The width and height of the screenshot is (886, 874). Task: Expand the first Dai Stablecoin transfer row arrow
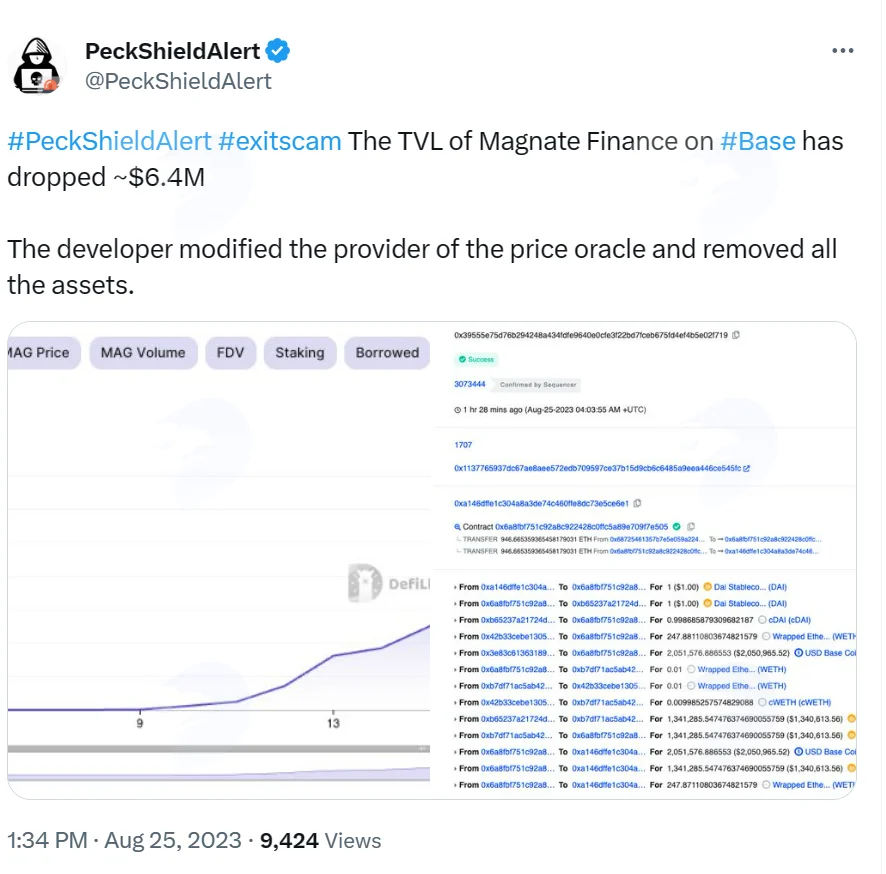[x=455, y=588]
